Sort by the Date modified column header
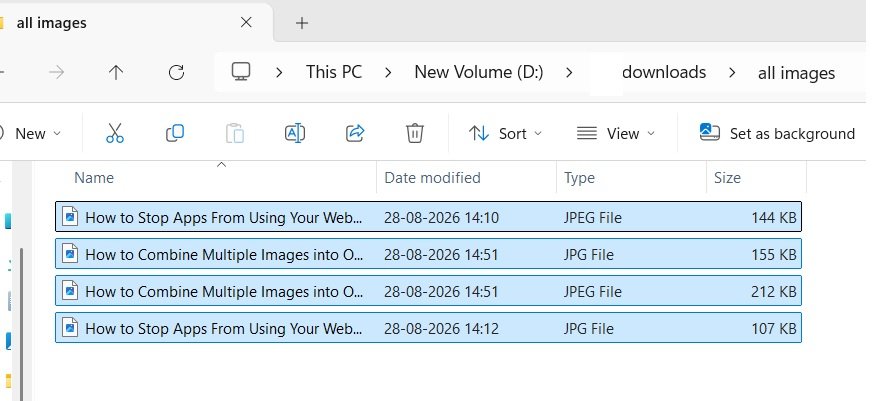Viewport: 879px width, 401px height. click(x=432, y=178)
